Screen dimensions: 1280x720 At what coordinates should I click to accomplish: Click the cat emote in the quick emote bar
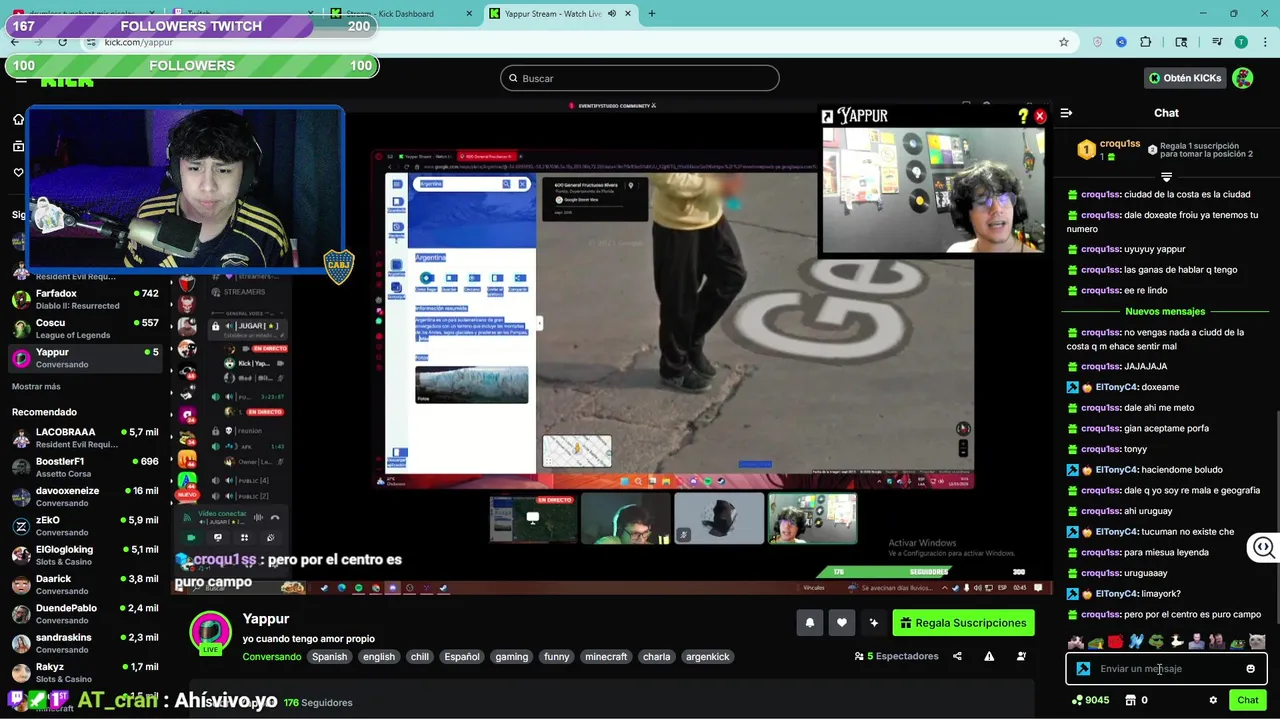(1257, 642)
